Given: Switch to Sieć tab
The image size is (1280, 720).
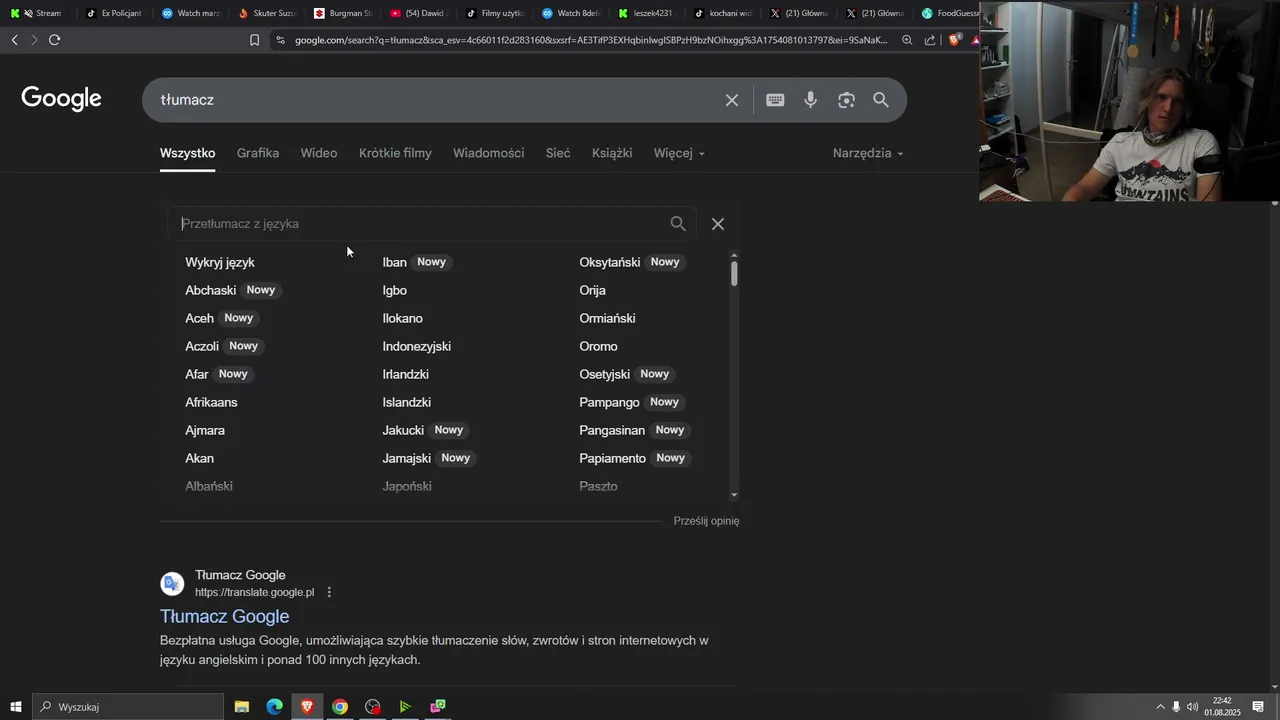Looking at the screenshot, I should click(x=558, y=153).
